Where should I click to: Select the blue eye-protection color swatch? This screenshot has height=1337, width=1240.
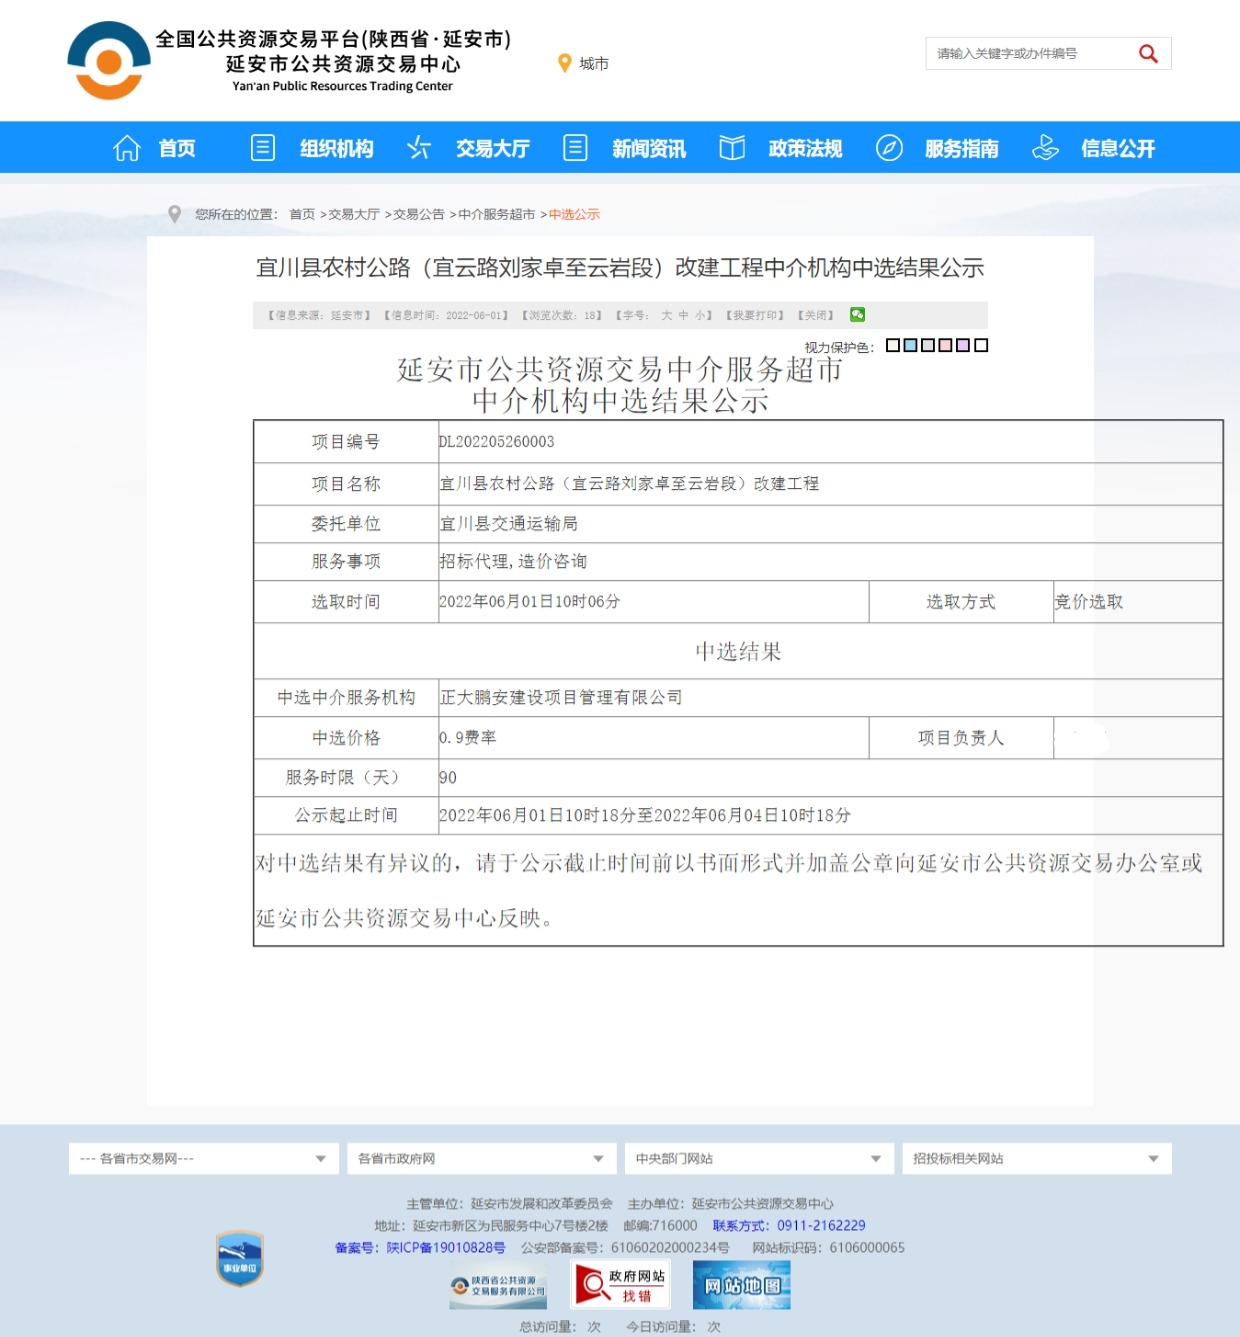[910, 345]
